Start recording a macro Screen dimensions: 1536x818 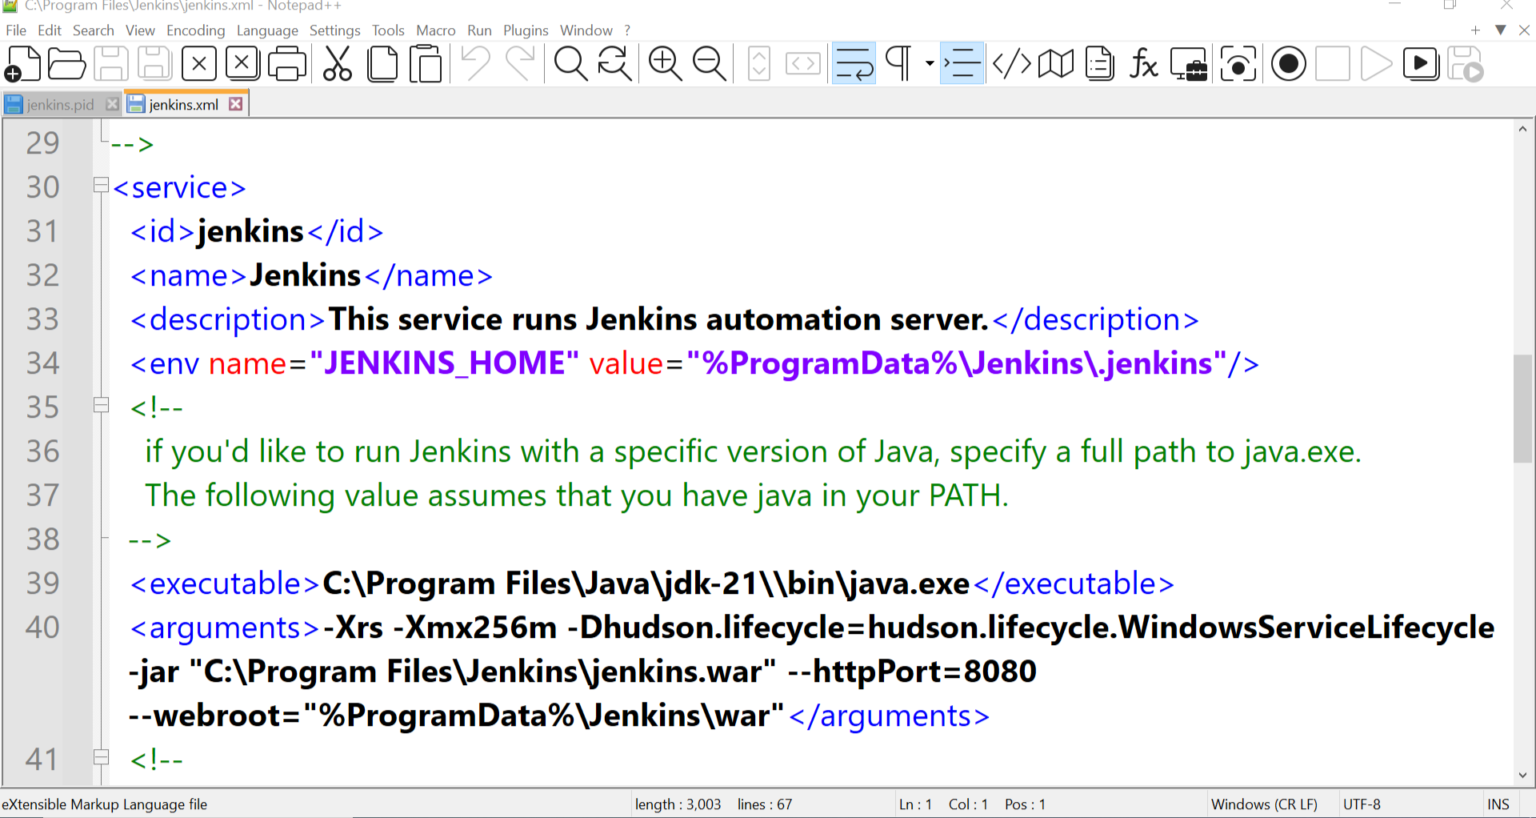click(1288, 63)
